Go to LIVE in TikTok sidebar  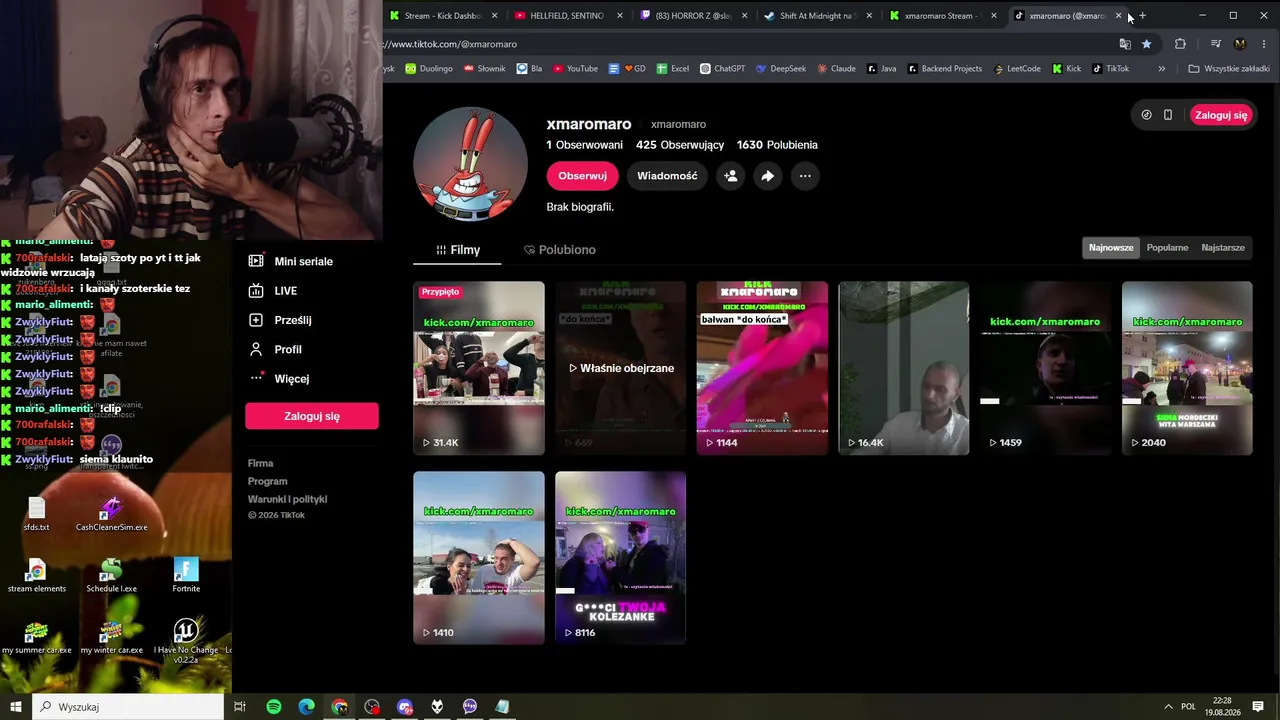[273, 290]
